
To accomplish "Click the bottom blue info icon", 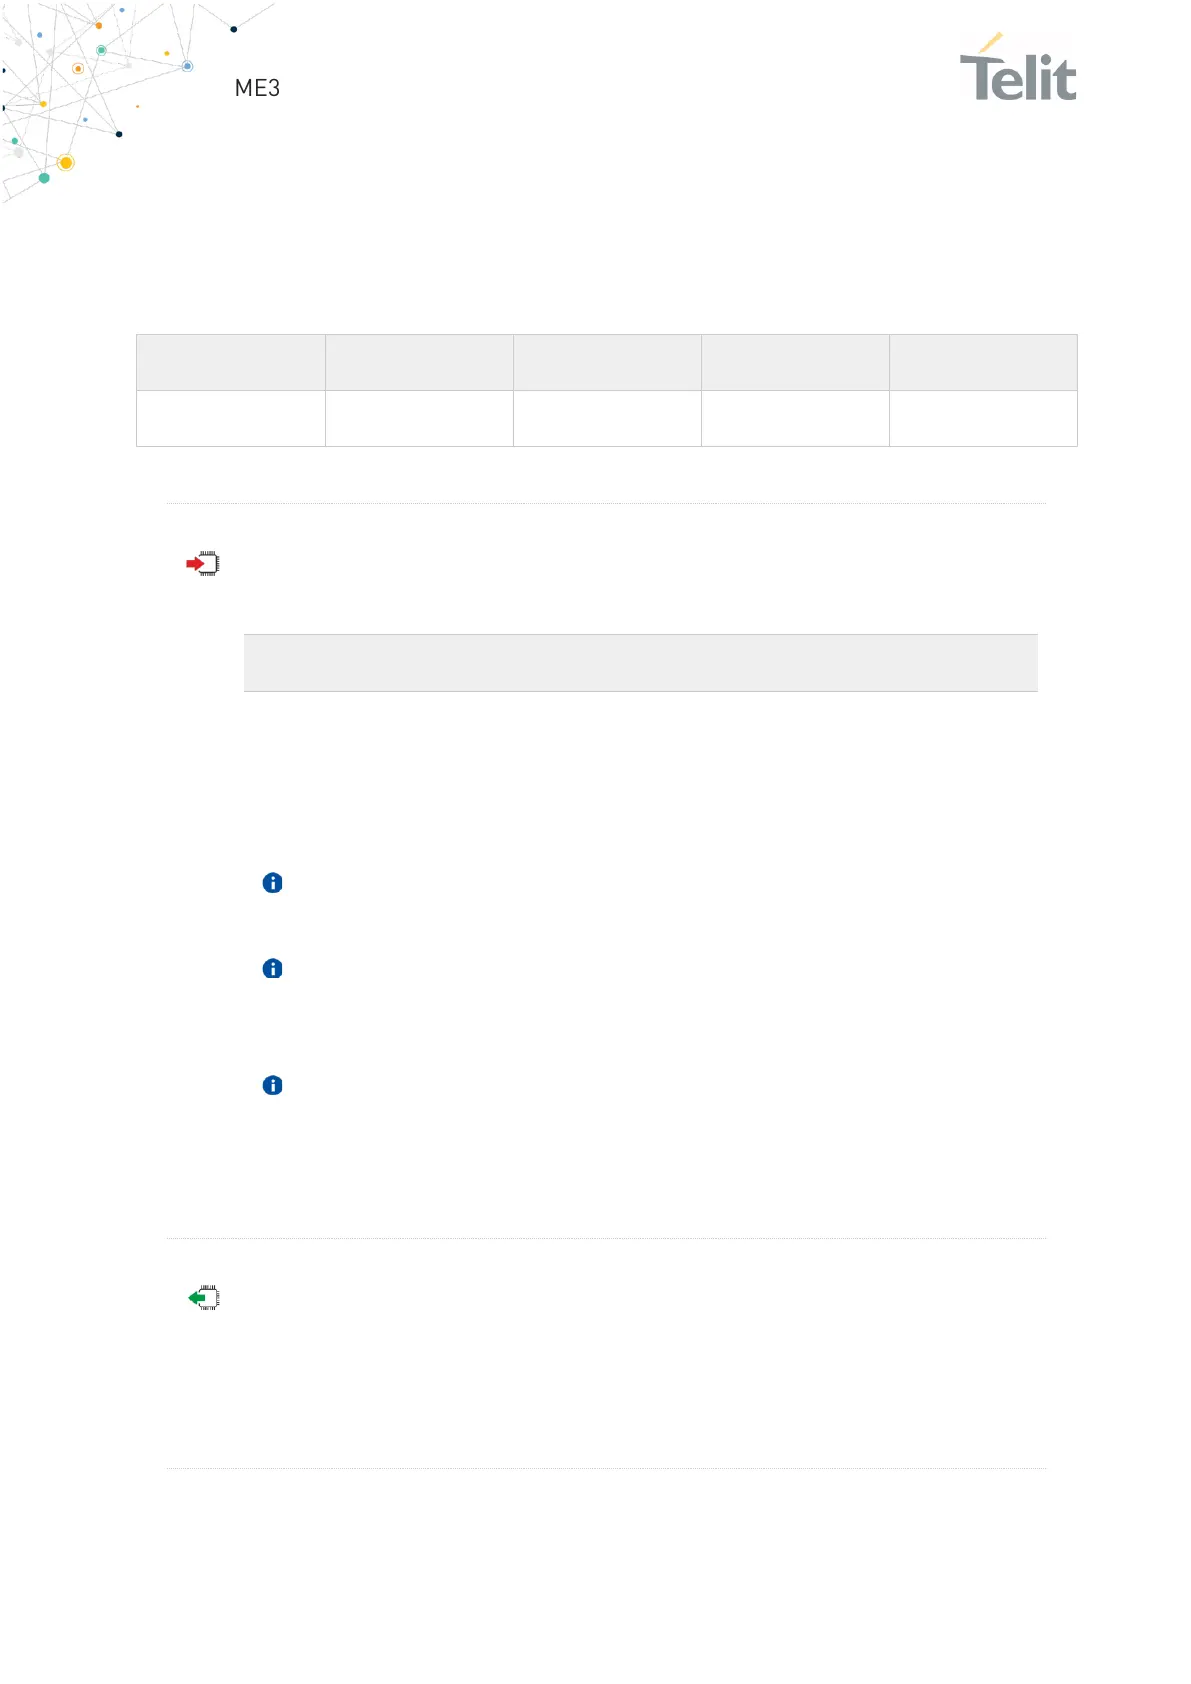I will (272, 1086).
